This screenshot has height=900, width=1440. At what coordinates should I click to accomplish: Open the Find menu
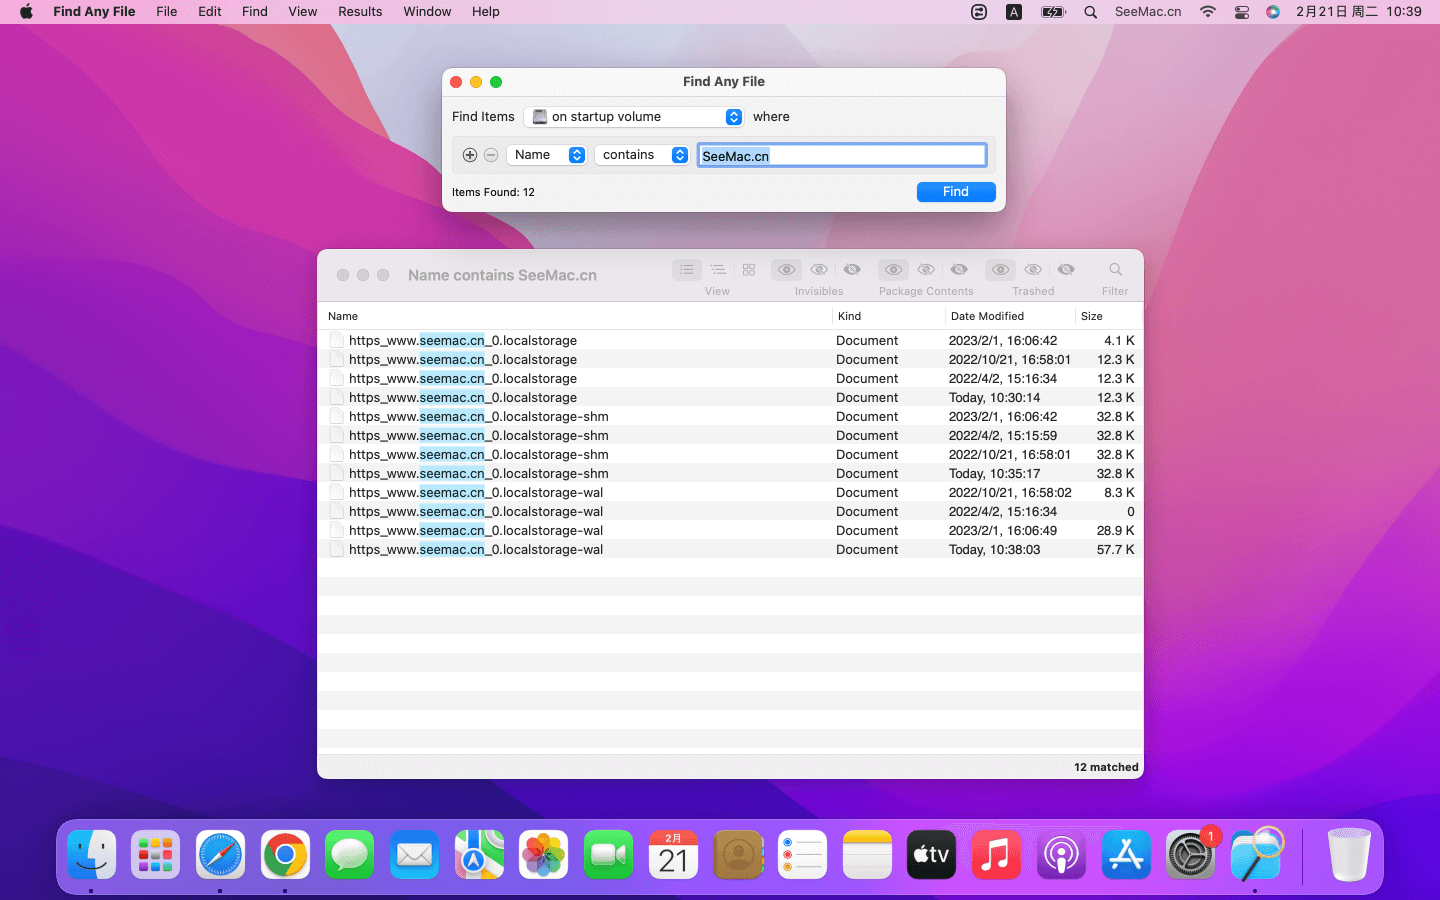tap(255, 12)
